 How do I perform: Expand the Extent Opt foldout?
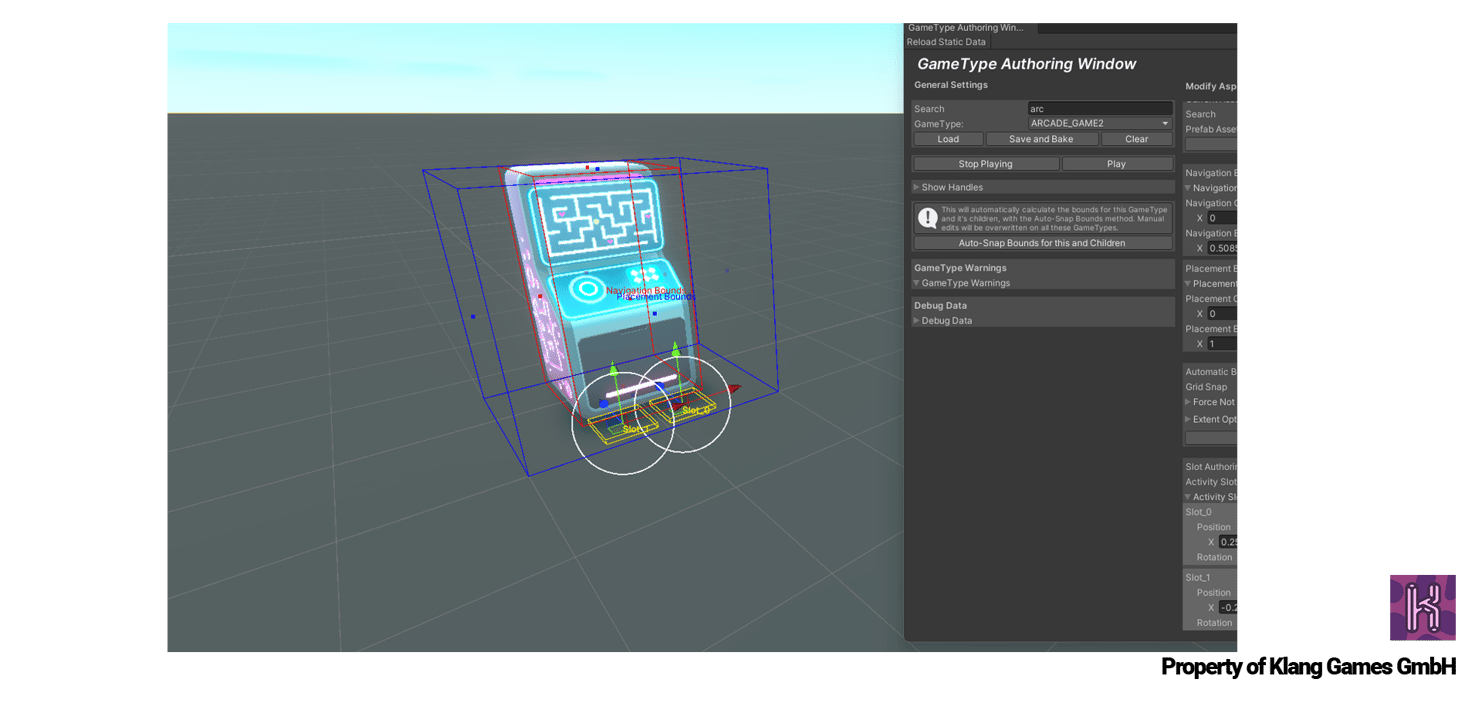coord(1188,419)
